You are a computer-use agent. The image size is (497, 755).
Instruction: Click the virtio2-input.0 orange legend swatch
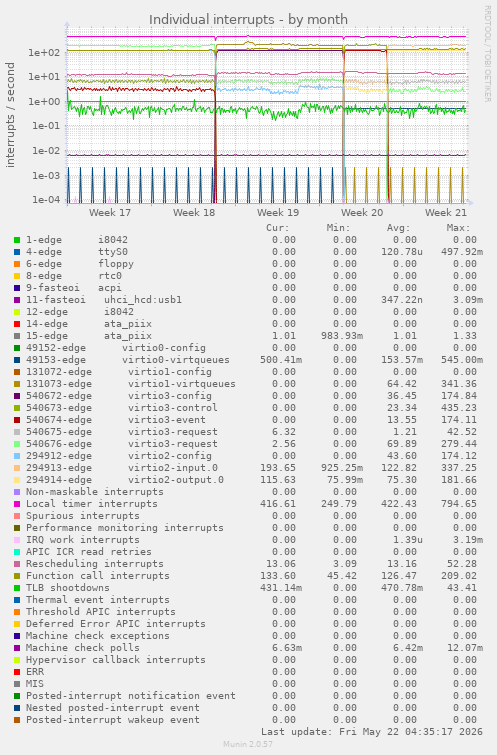tap(17, 468)
